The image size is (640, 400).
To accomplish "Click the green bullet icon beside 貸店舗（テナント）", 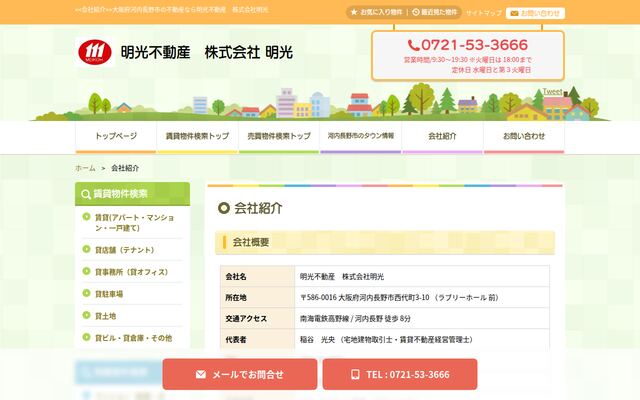I will (86, 249).
